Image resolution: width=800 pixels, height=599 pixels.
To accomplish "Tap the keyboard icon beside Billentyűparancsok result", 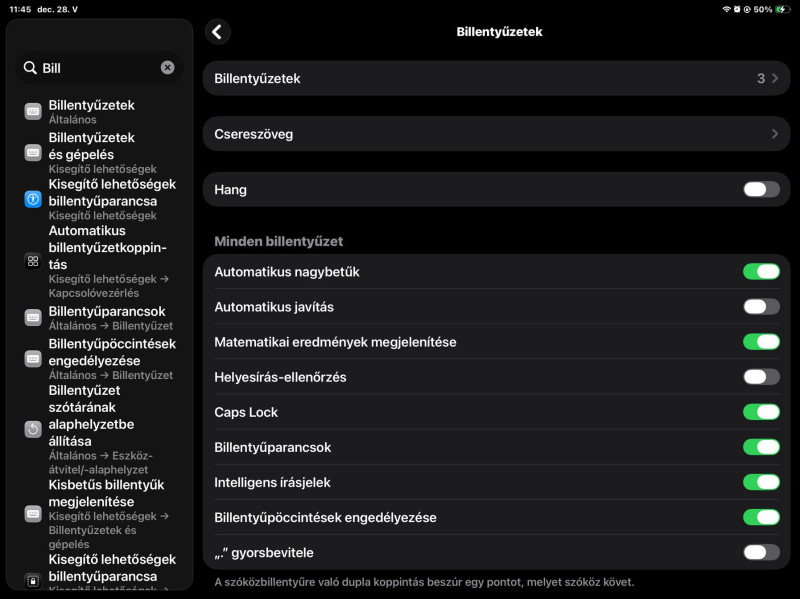I will [x=33, y=318].
